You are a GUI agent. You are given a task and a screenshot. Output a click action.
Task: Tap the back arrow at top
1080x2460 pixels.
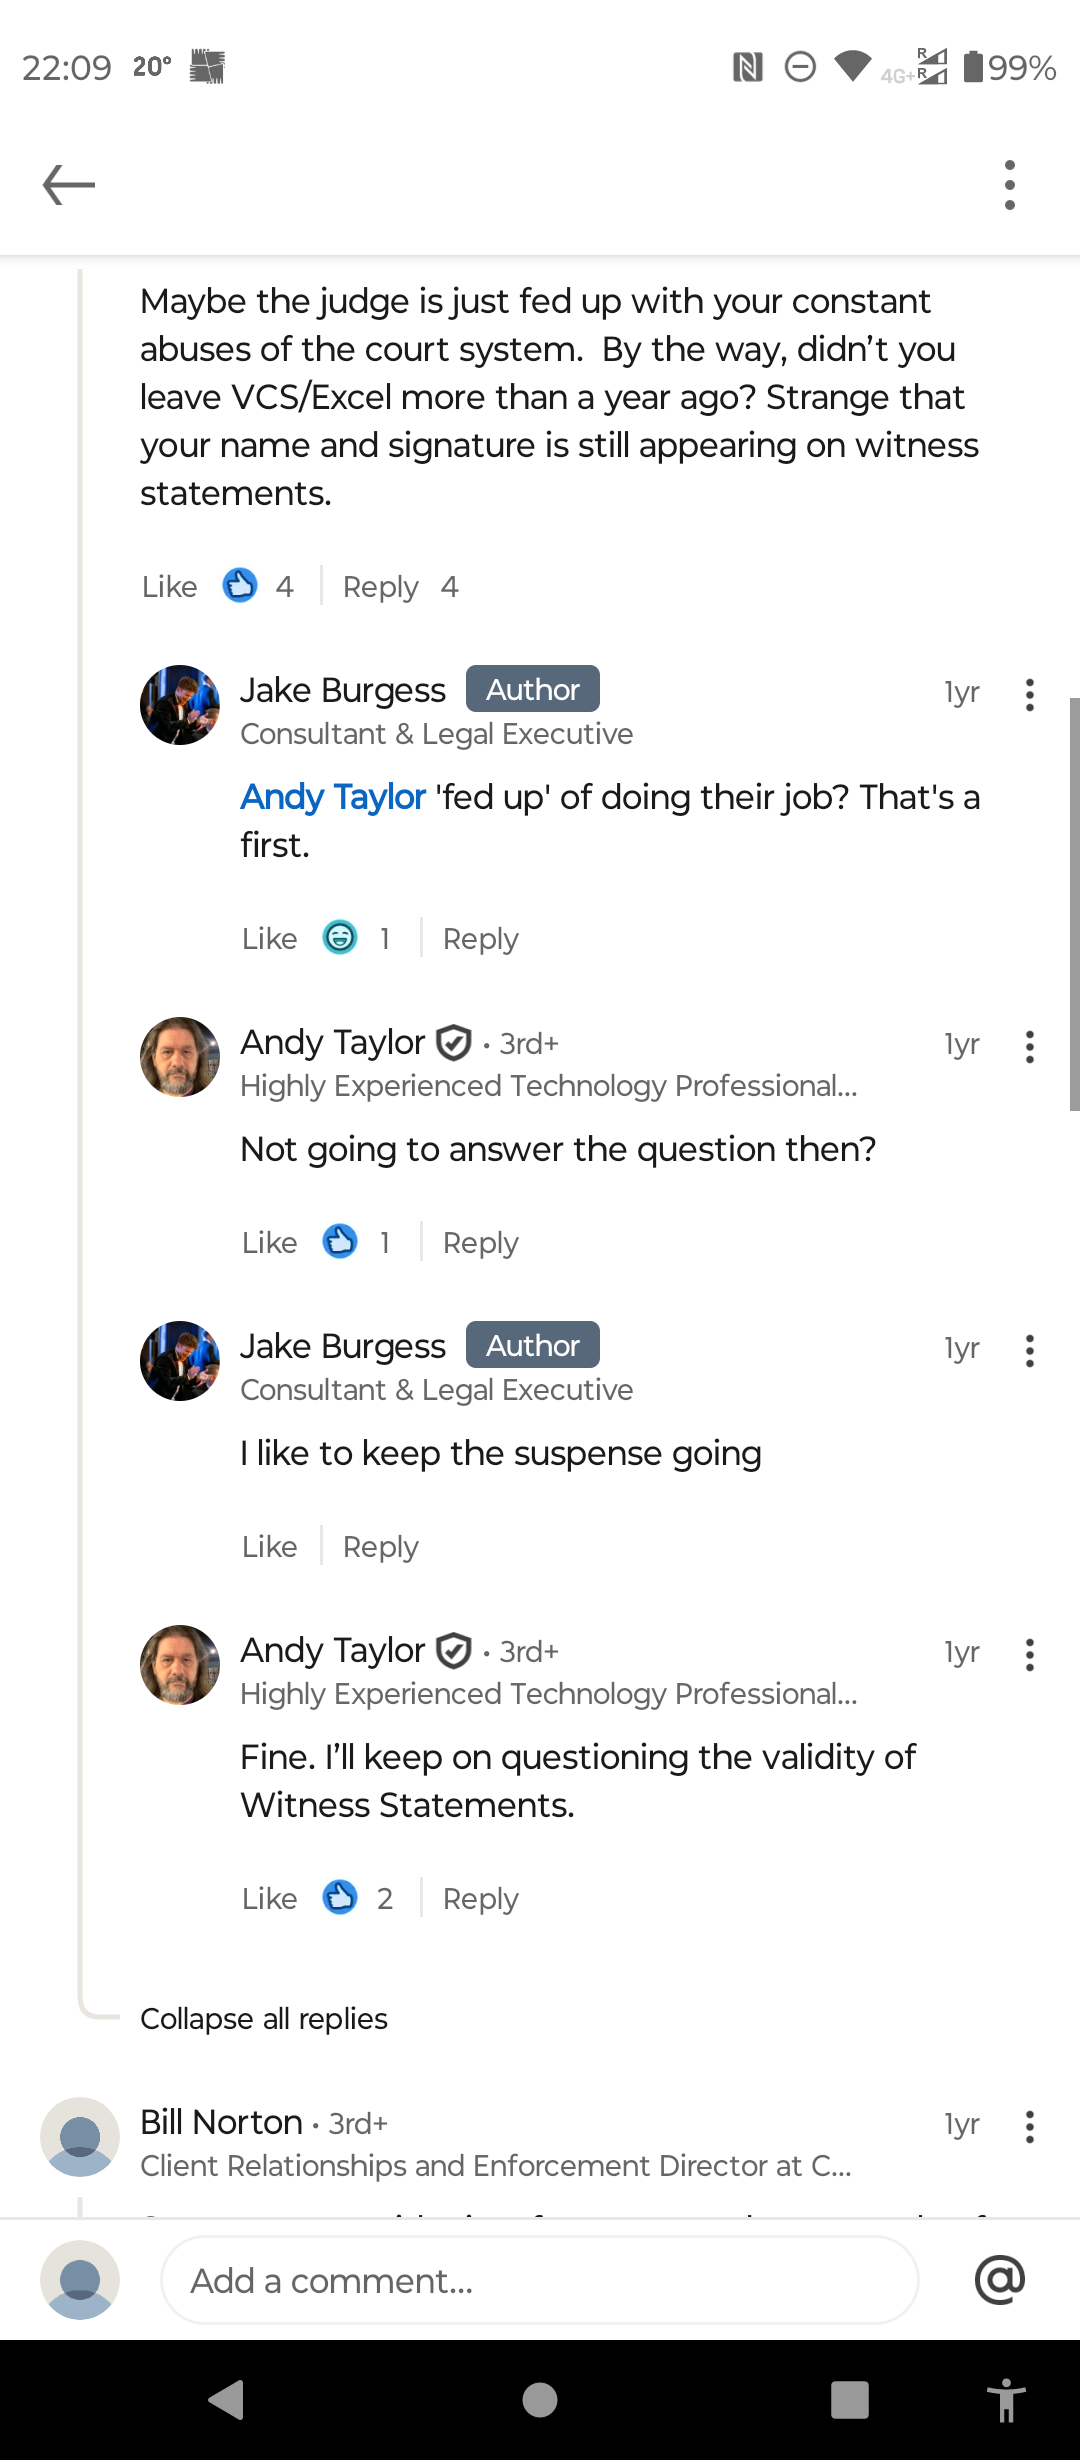pyautogui.click(x=68, y=185)
